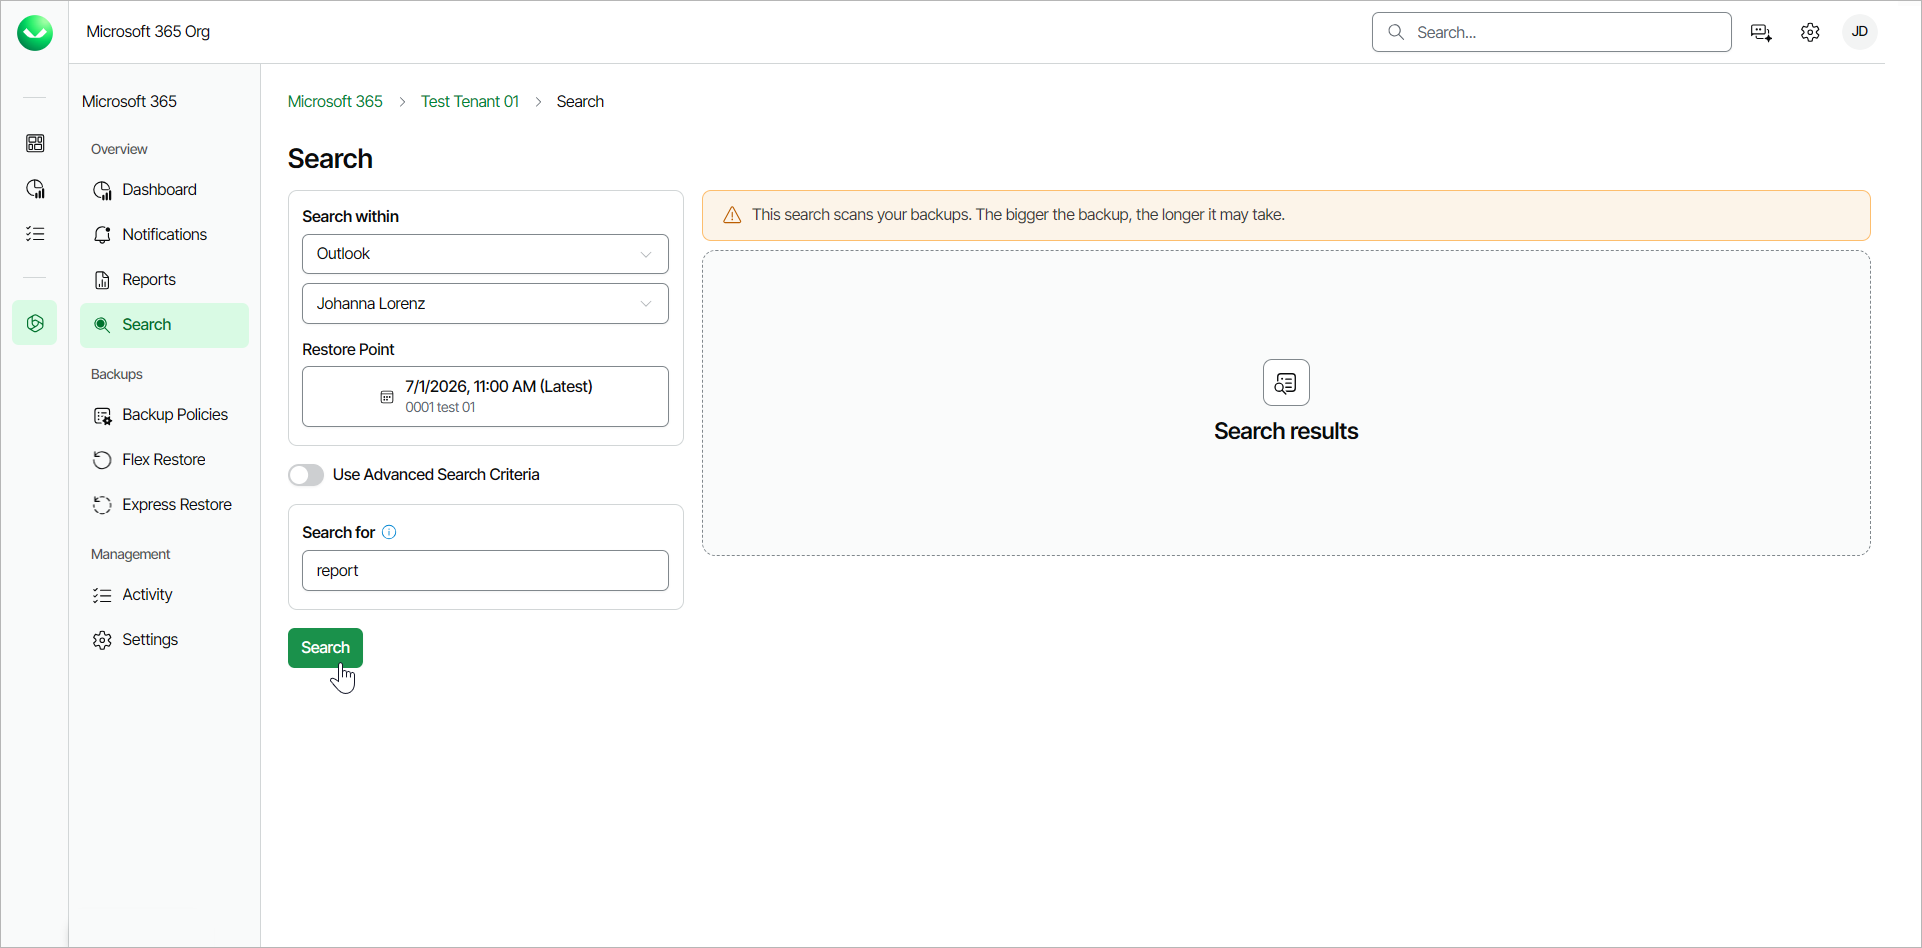
Task: Expand the Johanna Lorenz dropdown chevron
Action: click(646, 304)
